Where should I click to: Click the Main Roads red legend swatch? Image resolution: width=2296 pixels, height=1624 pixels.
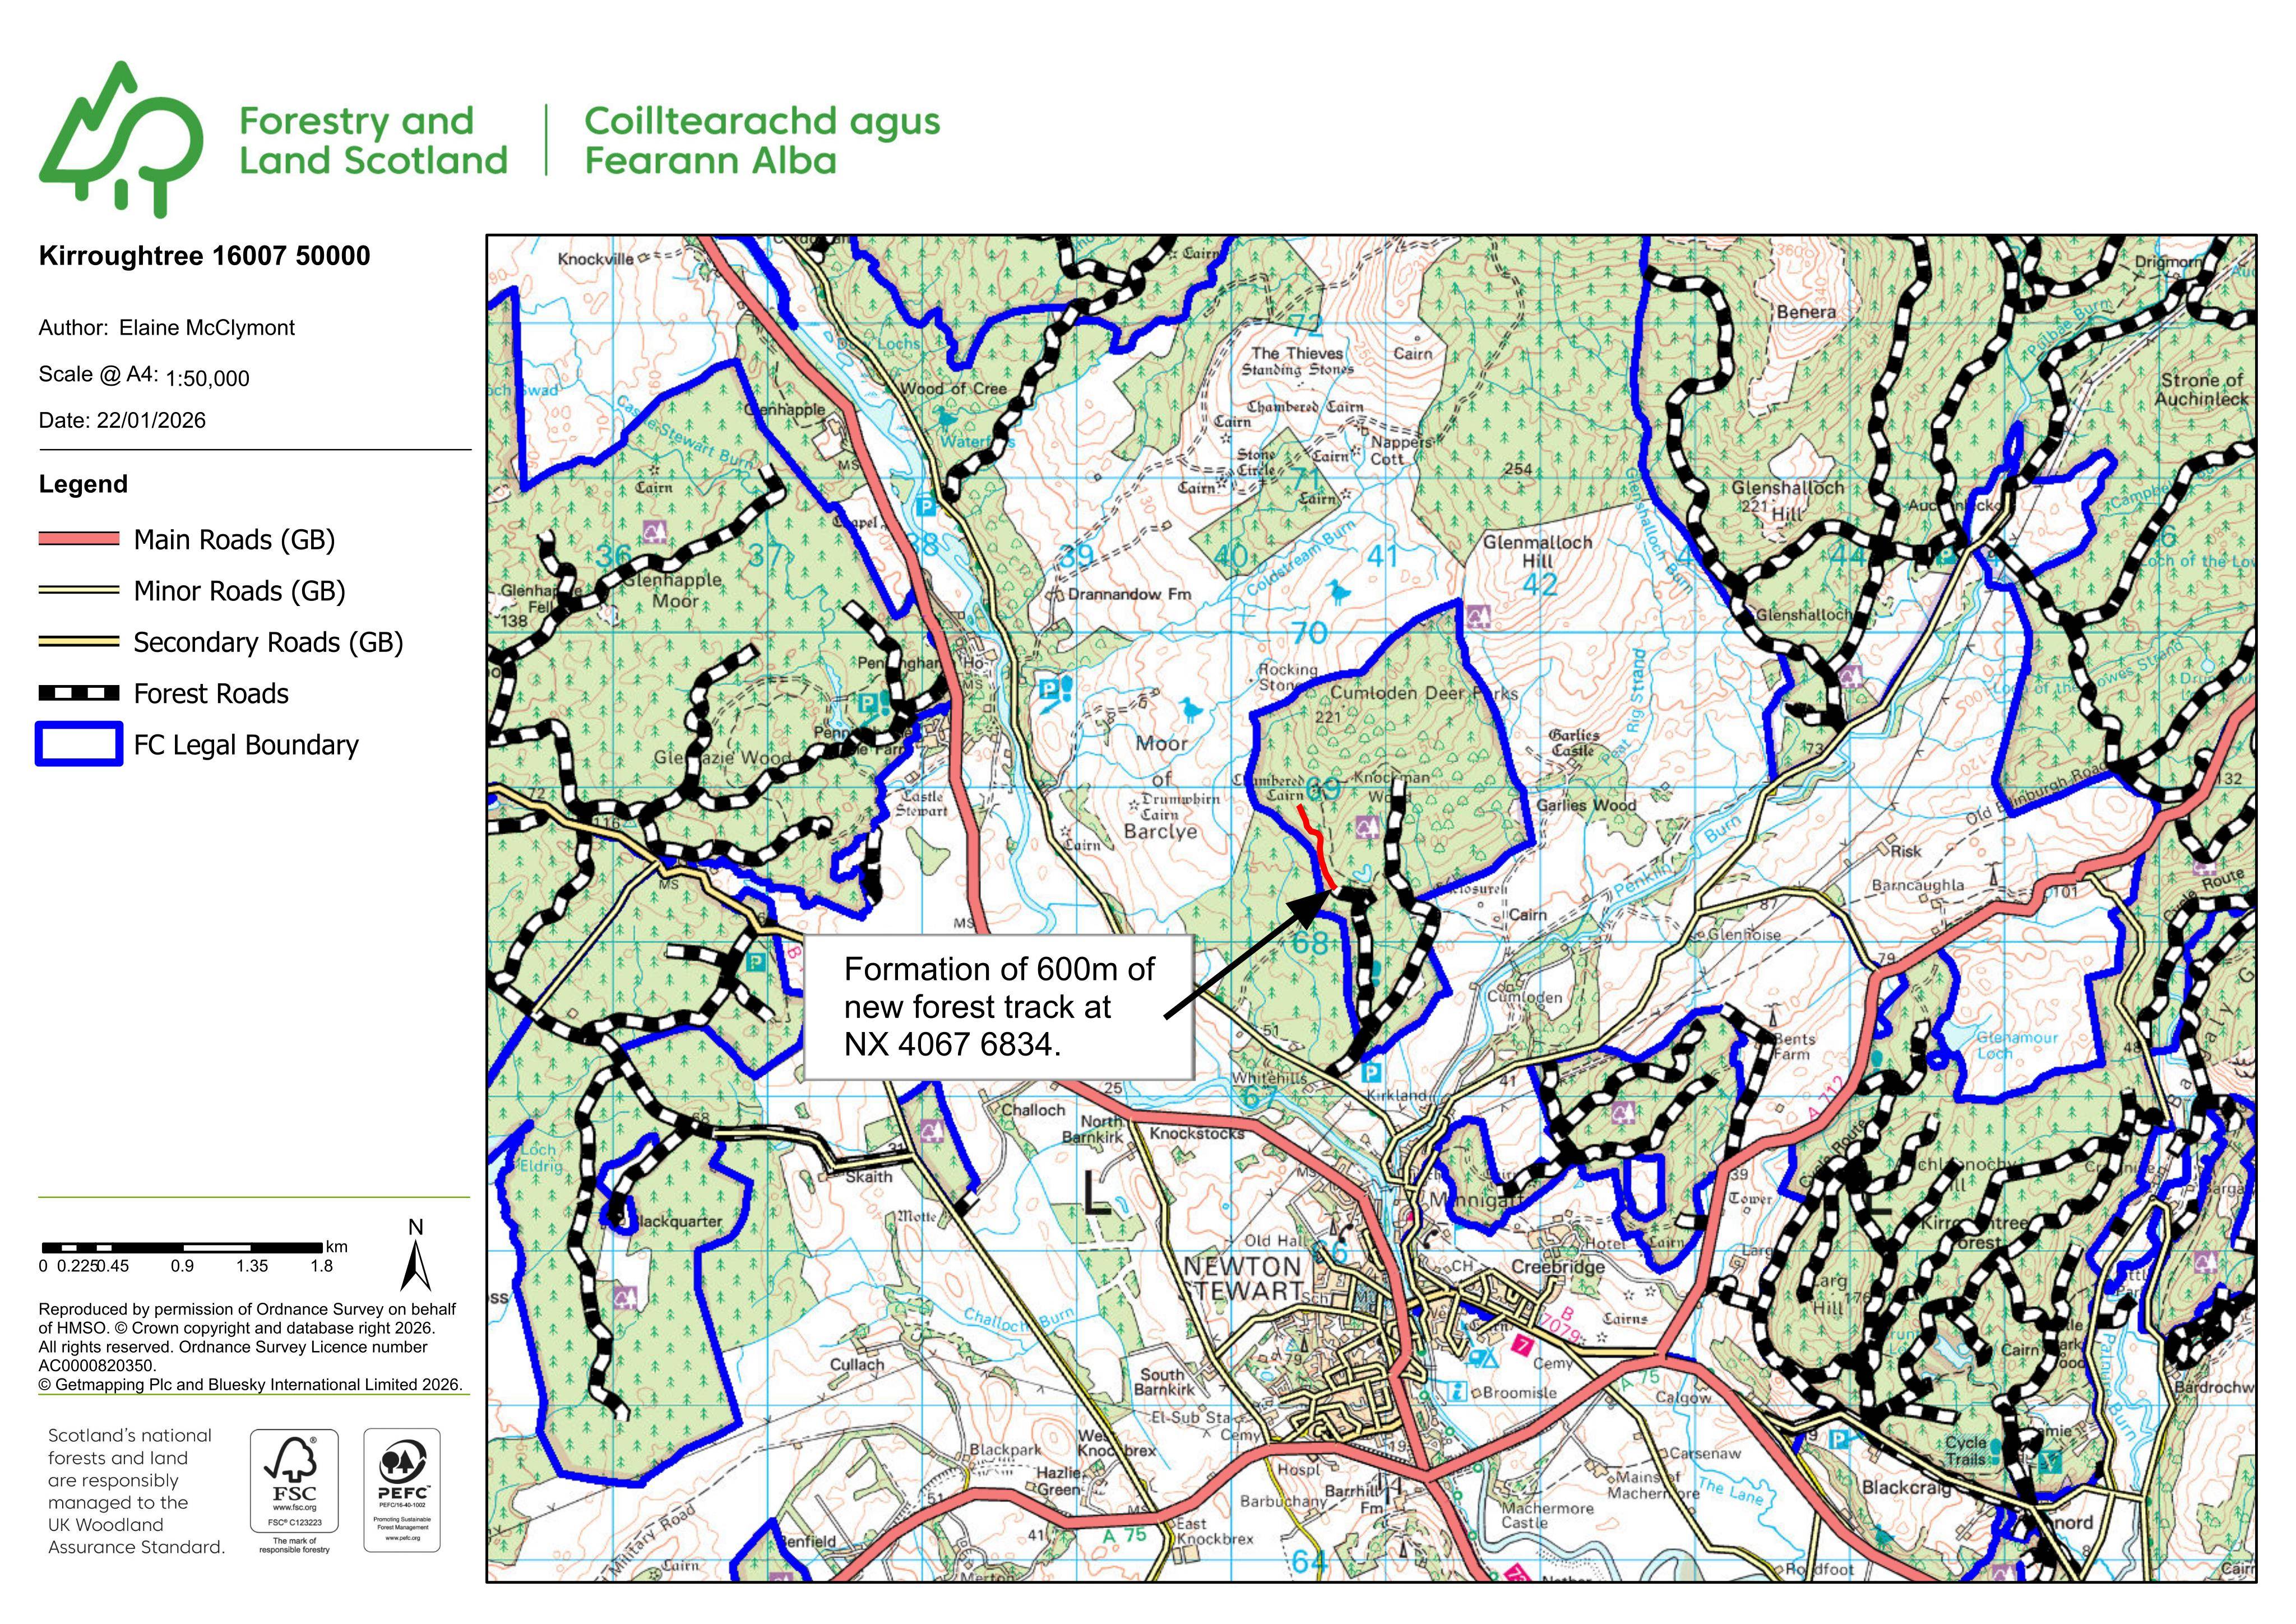pyautogui.click(x=78, y=539)
